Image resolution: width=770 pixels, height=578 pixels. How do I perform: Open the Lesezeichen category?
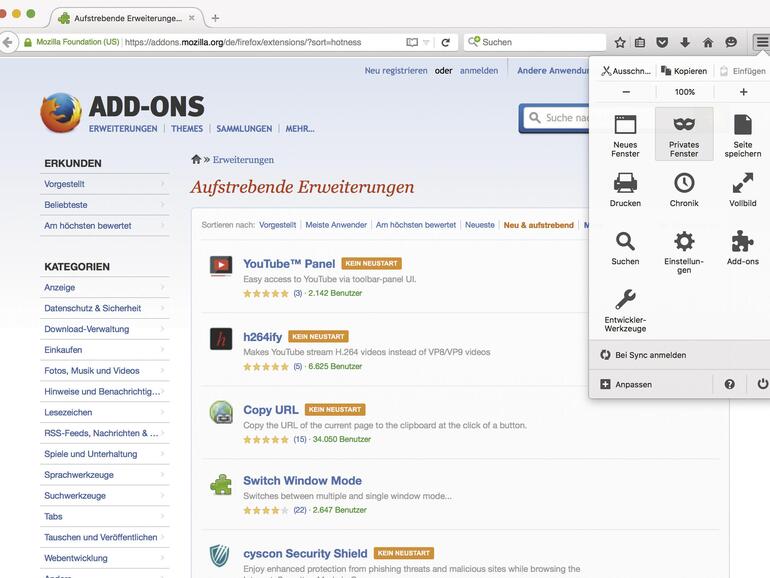click(x=105, y=413)
